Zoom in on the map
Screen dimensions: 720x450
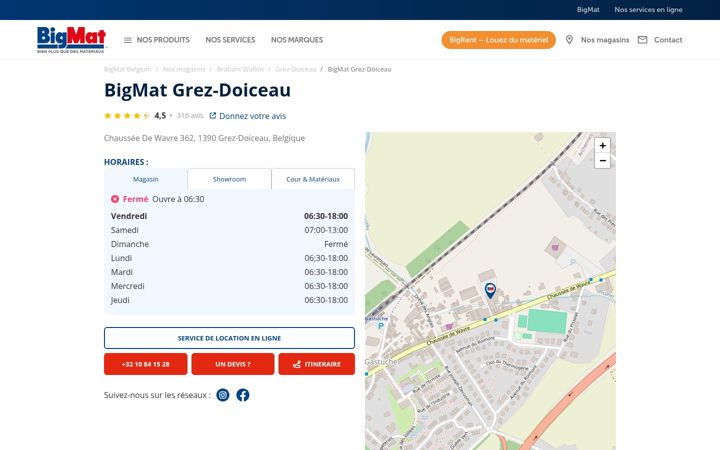tap(602, 146)
